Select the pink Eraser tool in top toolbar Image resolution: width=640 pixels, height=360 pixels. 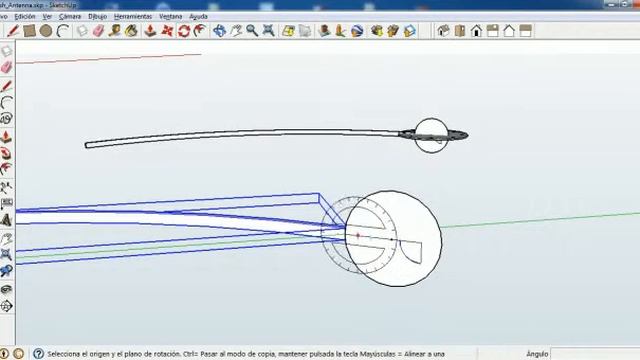click(98, 31)
